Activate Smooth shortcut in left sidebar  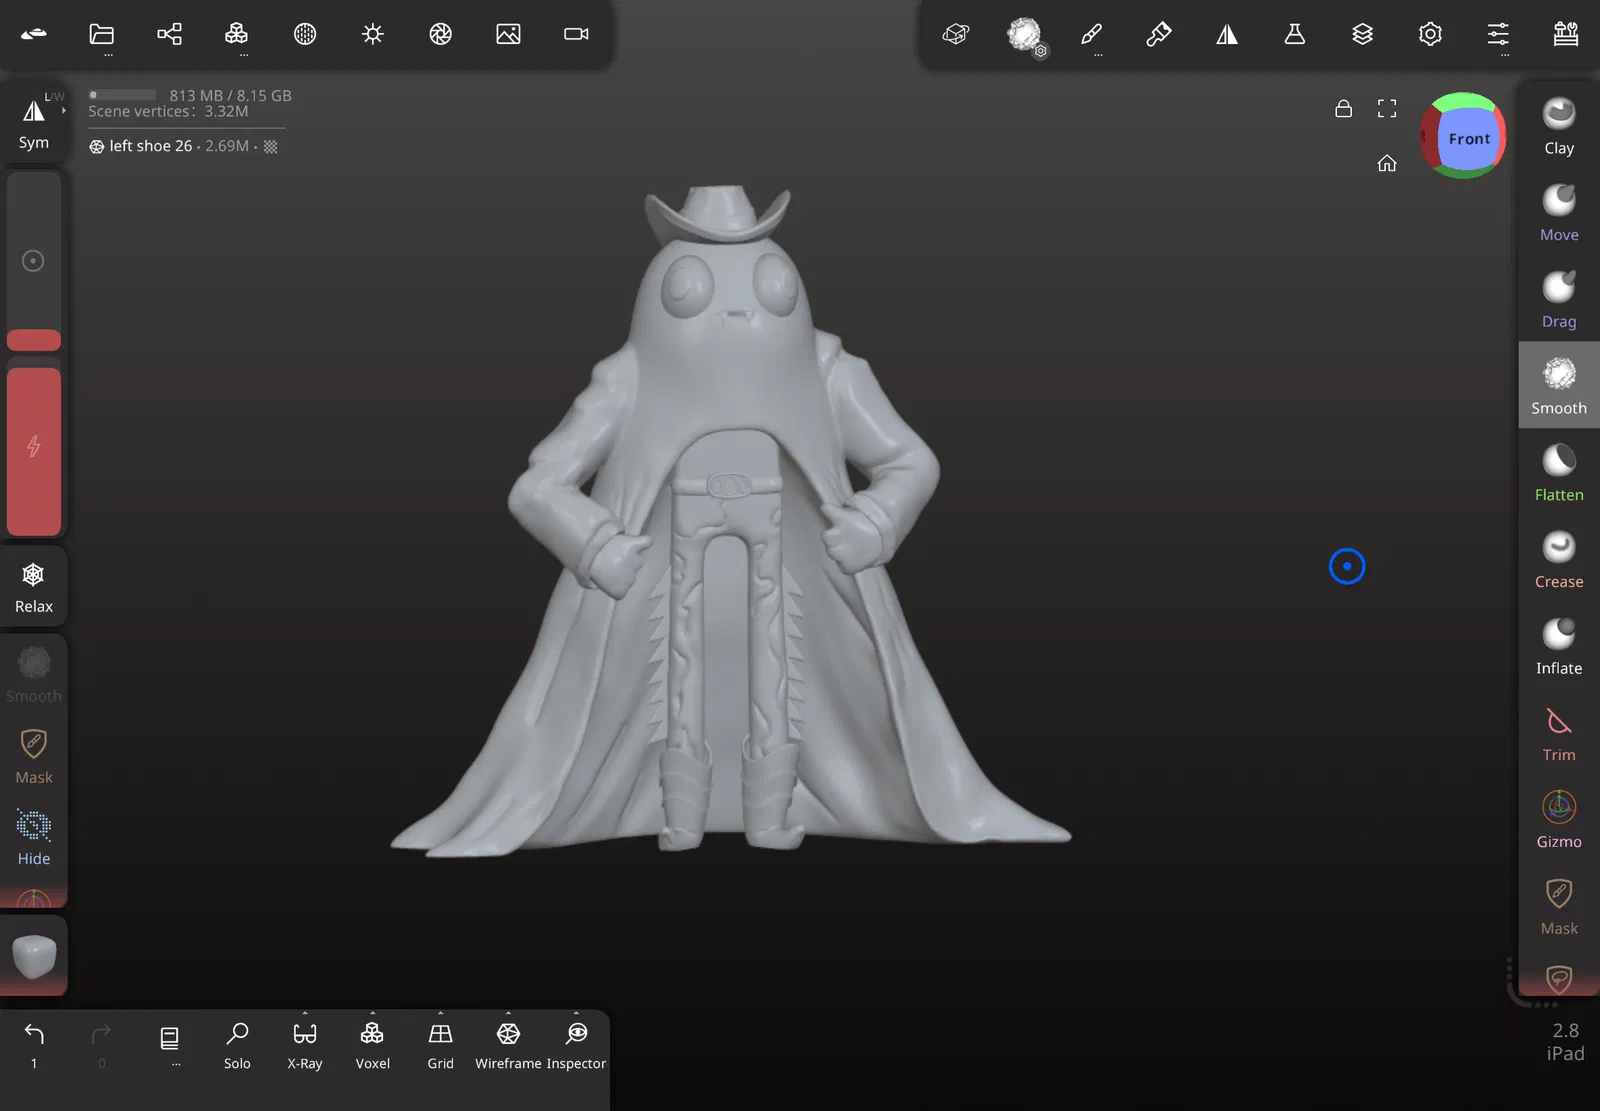coord(34,675)
